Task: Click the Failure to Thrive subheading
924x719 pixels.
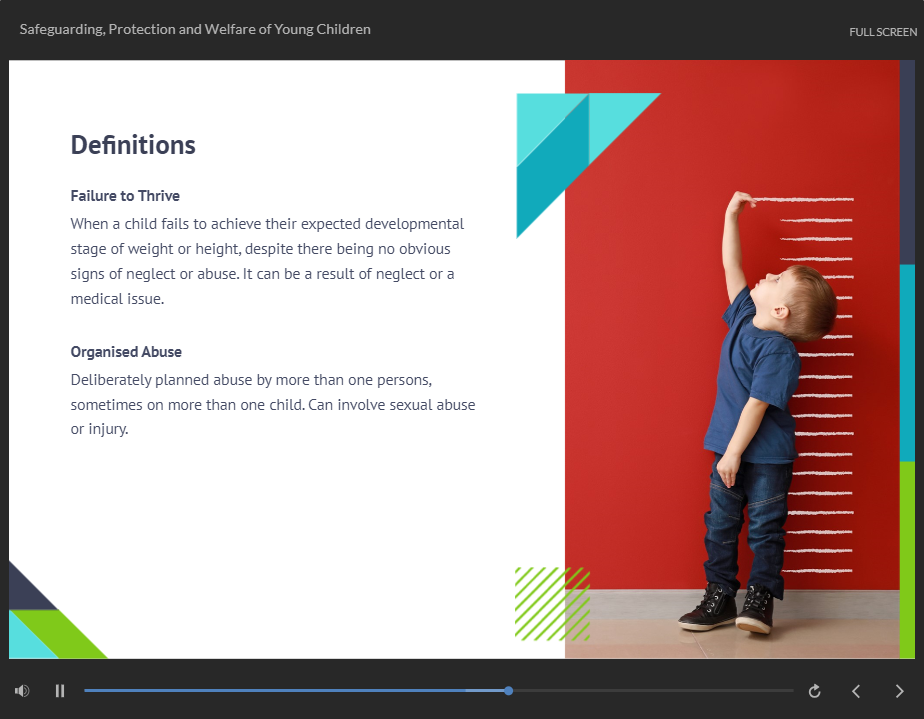Action: 125,196
